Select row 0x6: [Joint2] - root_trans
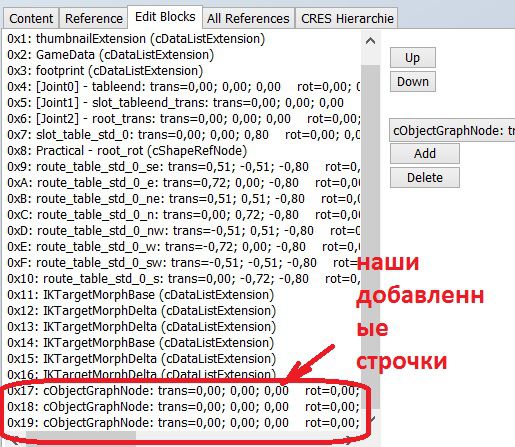 pyautogui.click(x=182, y=119)
